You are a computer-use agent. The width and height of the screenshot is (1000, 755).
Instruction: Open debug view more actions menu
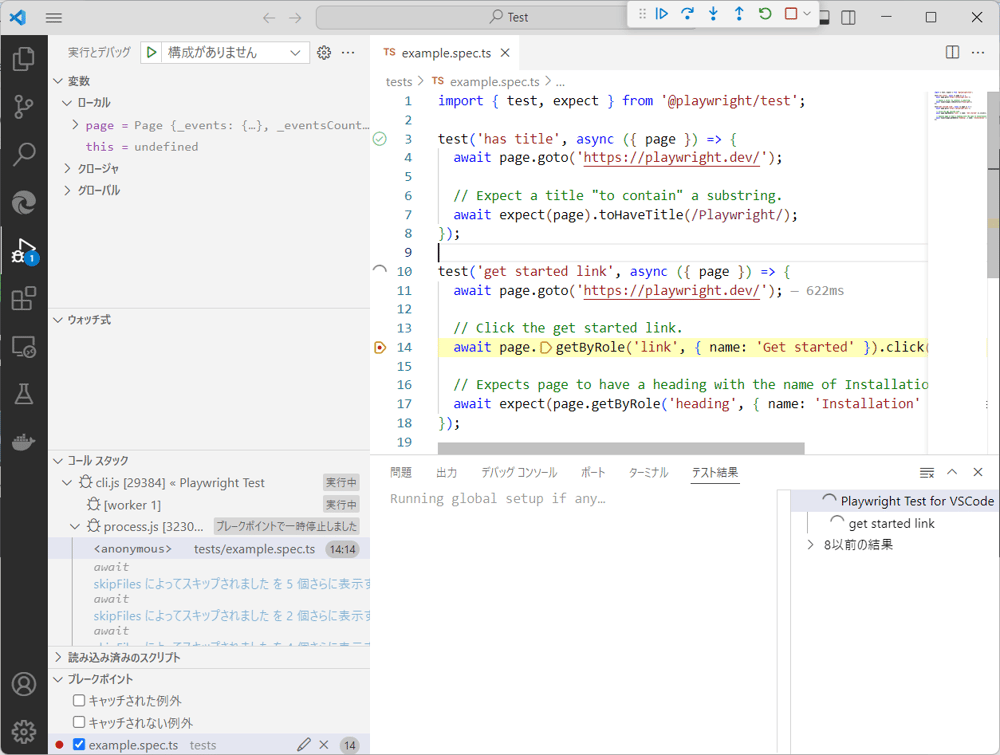(x=348, y=52)
